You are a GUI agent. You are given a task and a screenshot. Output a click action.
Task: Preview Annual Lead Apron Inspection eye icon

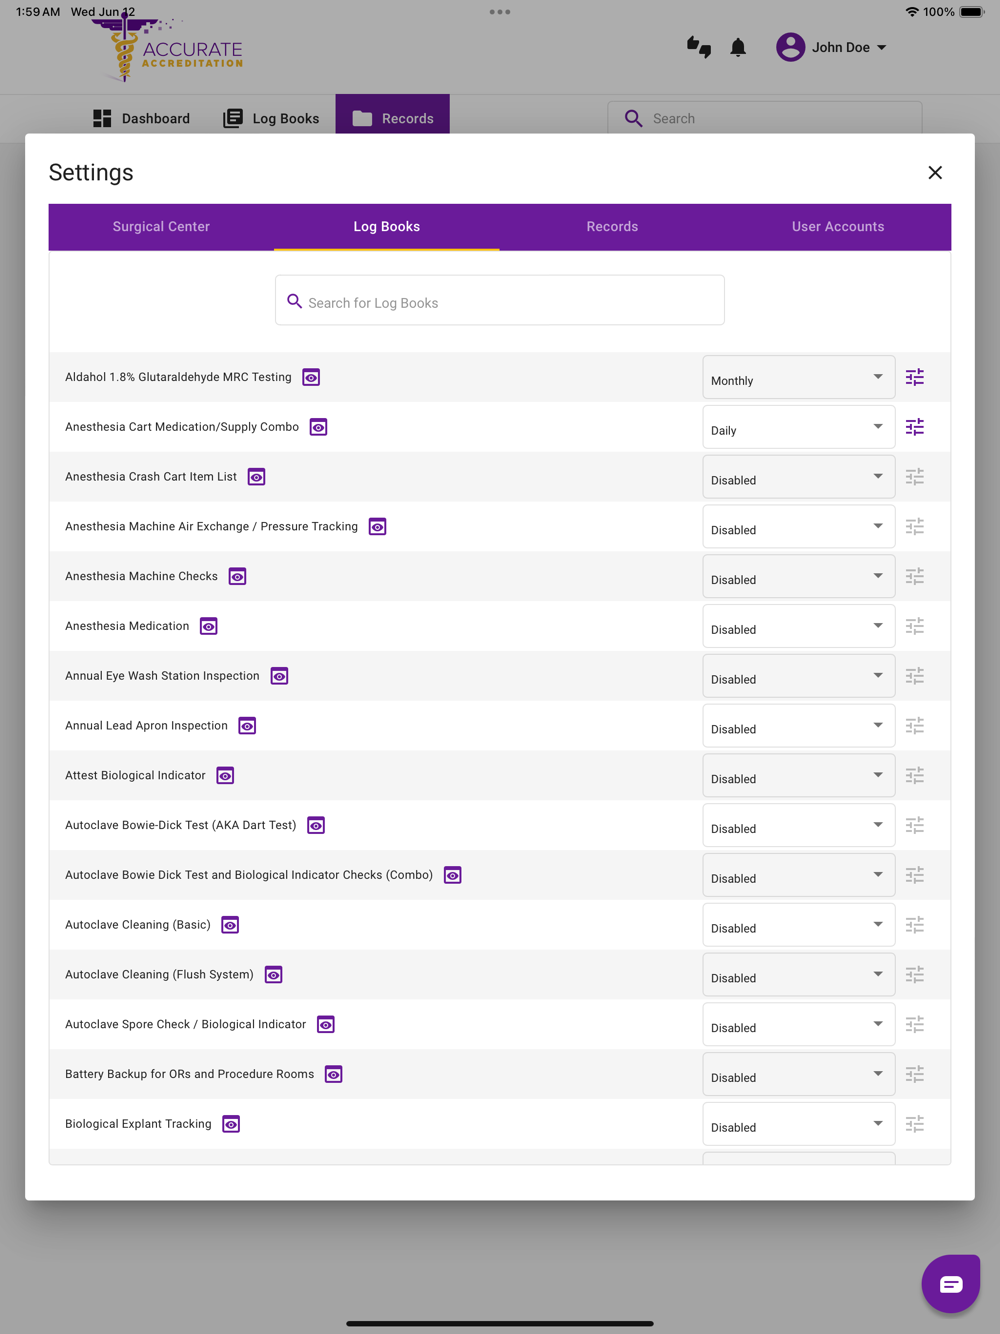coord(247,726)
